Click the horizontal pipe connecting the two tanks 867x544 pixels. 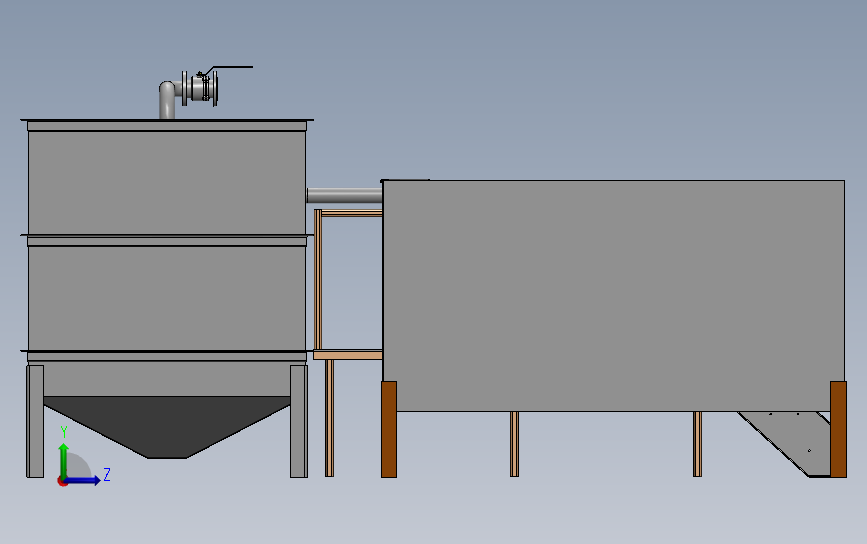coord(344,195)
